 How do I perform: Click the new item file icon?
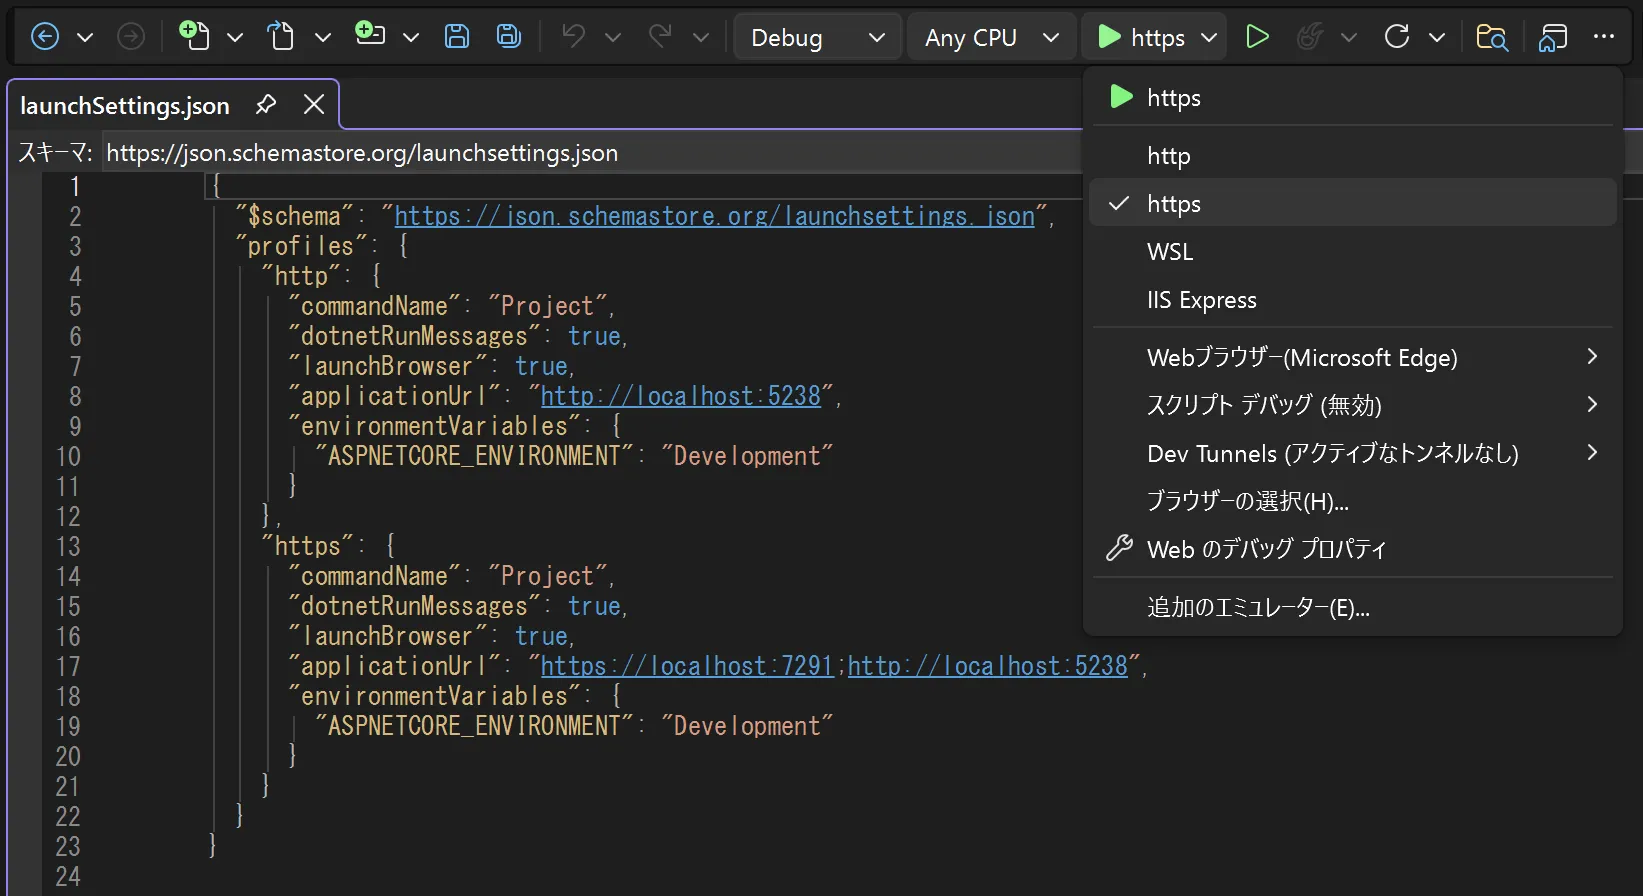[x=194, y=36]
